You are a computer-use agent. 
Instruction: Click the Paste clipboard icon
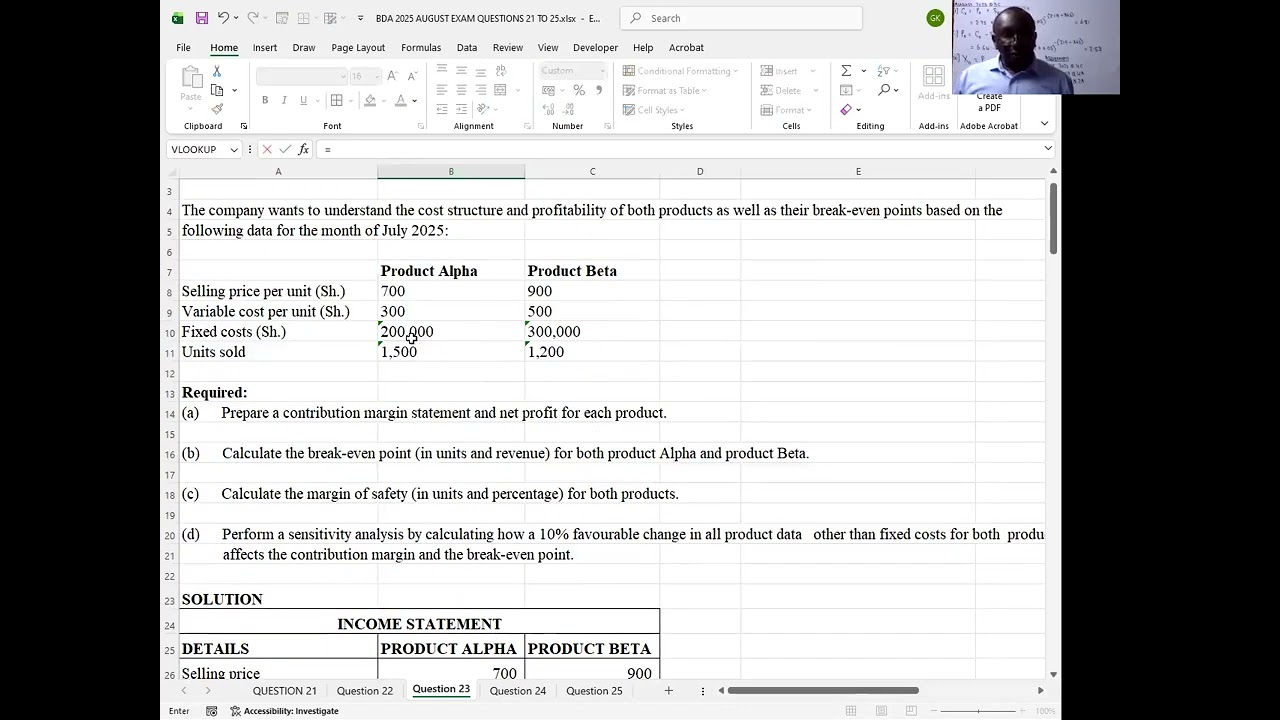coord(190,78)
